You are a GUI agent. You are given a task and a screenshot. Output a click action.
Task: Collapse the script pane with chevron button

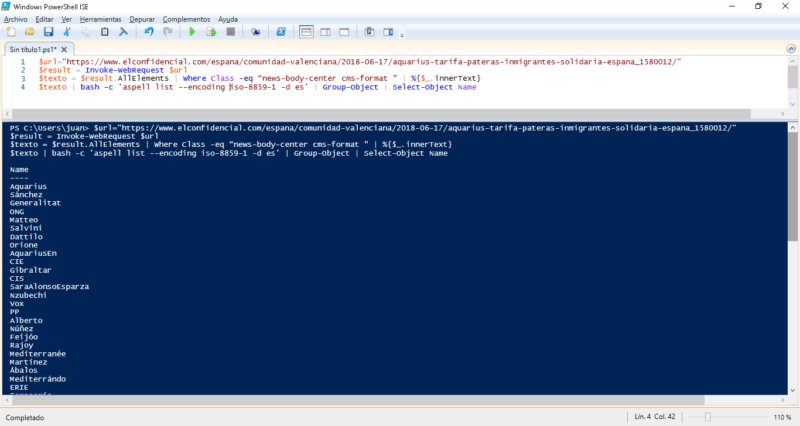[792, 48]
